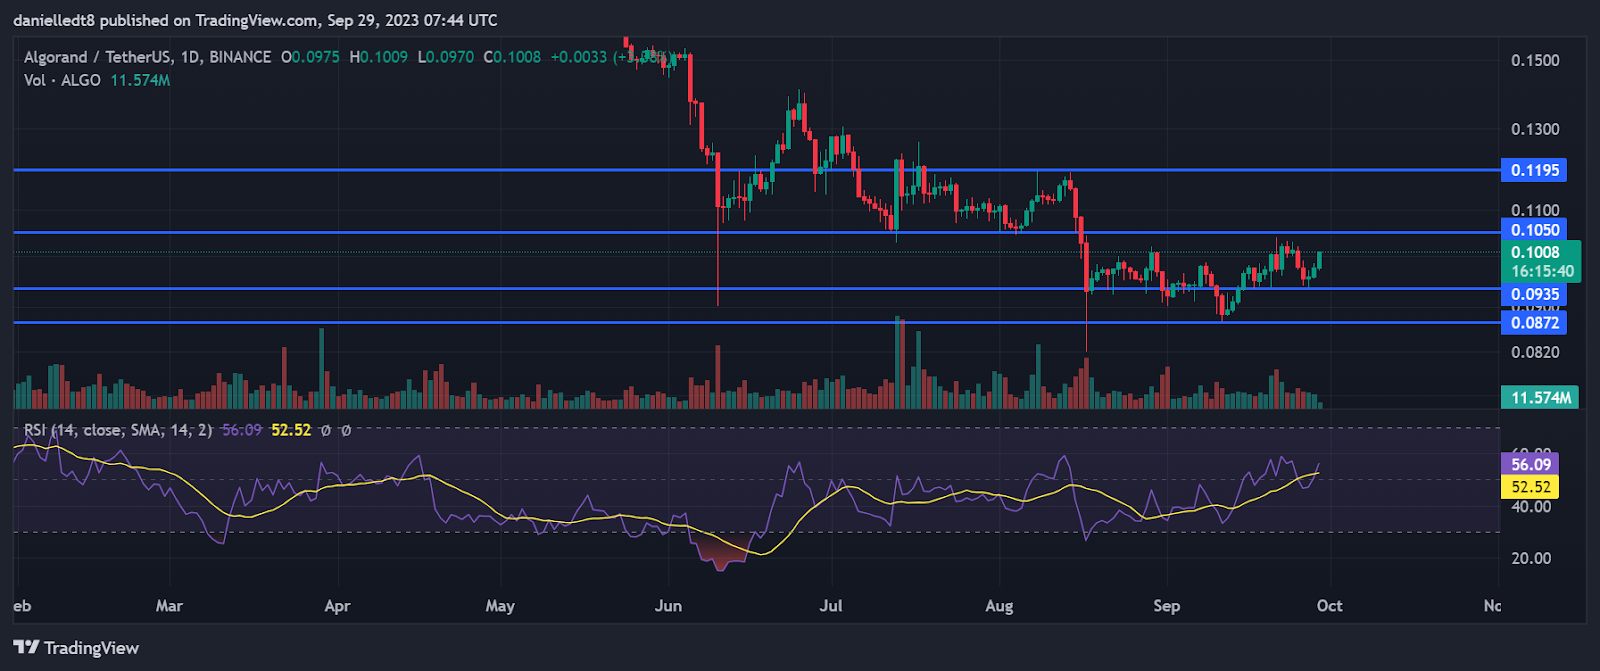Click the Algorand / TetherUS symbol title
The image size is (1600, 671).
click(x=147, y=57)
